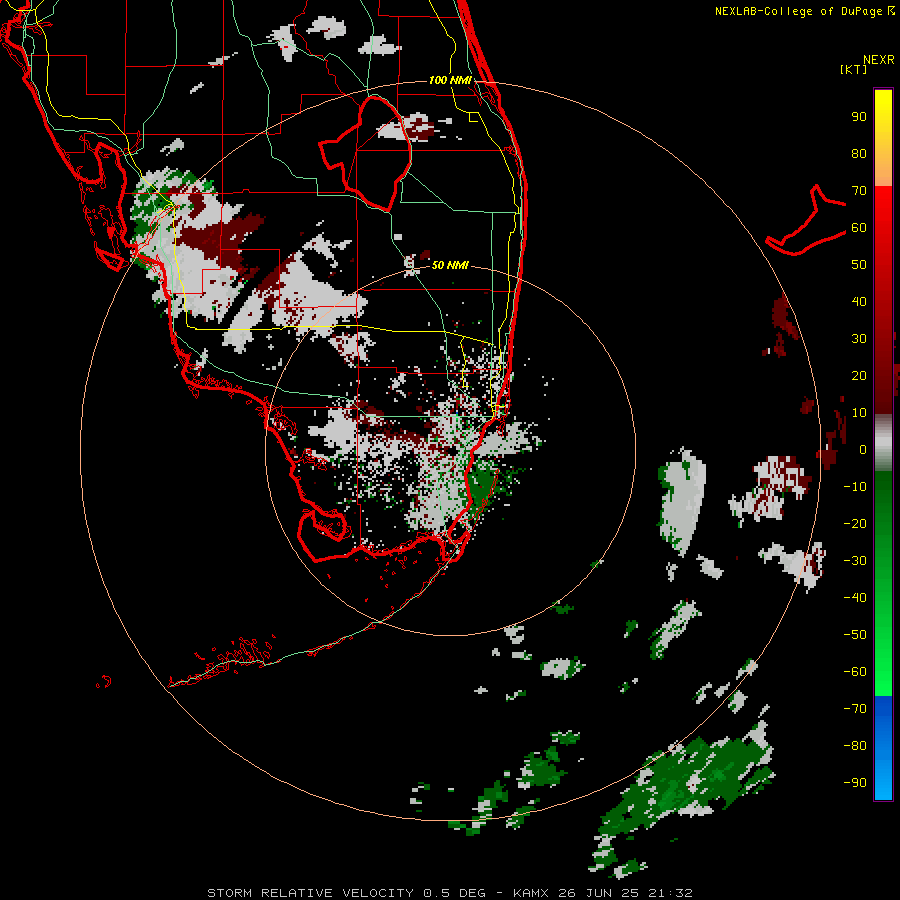
Task: Click the -30 value on velocity scale
Action: [x=855, y=561]
